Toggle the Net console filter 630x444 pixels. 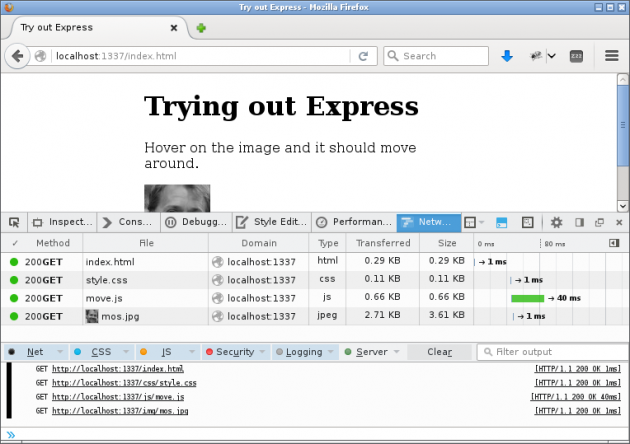coord(30,352)
